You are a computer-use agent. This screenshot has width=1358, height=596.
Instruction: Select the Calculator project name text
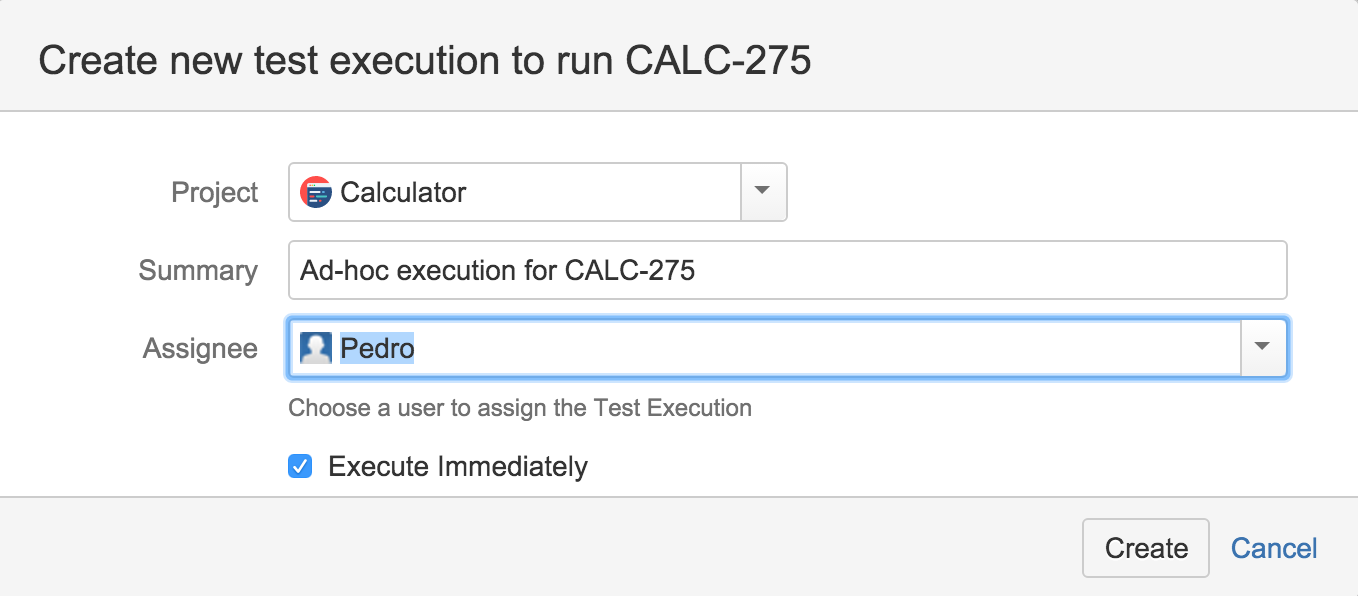(403, 192)
